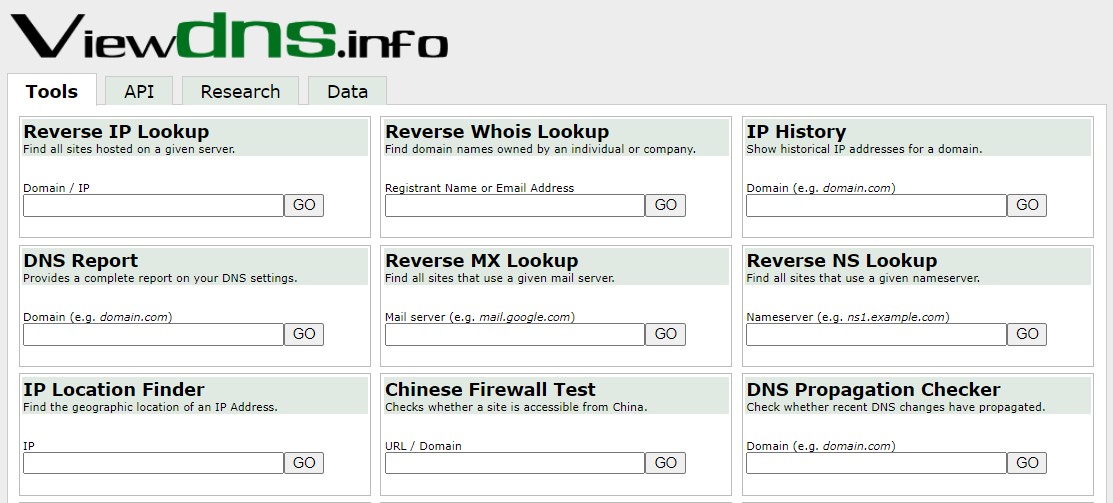The image size is (1113, 503).
Task: Open the API tab
Action: pos(139,91)
